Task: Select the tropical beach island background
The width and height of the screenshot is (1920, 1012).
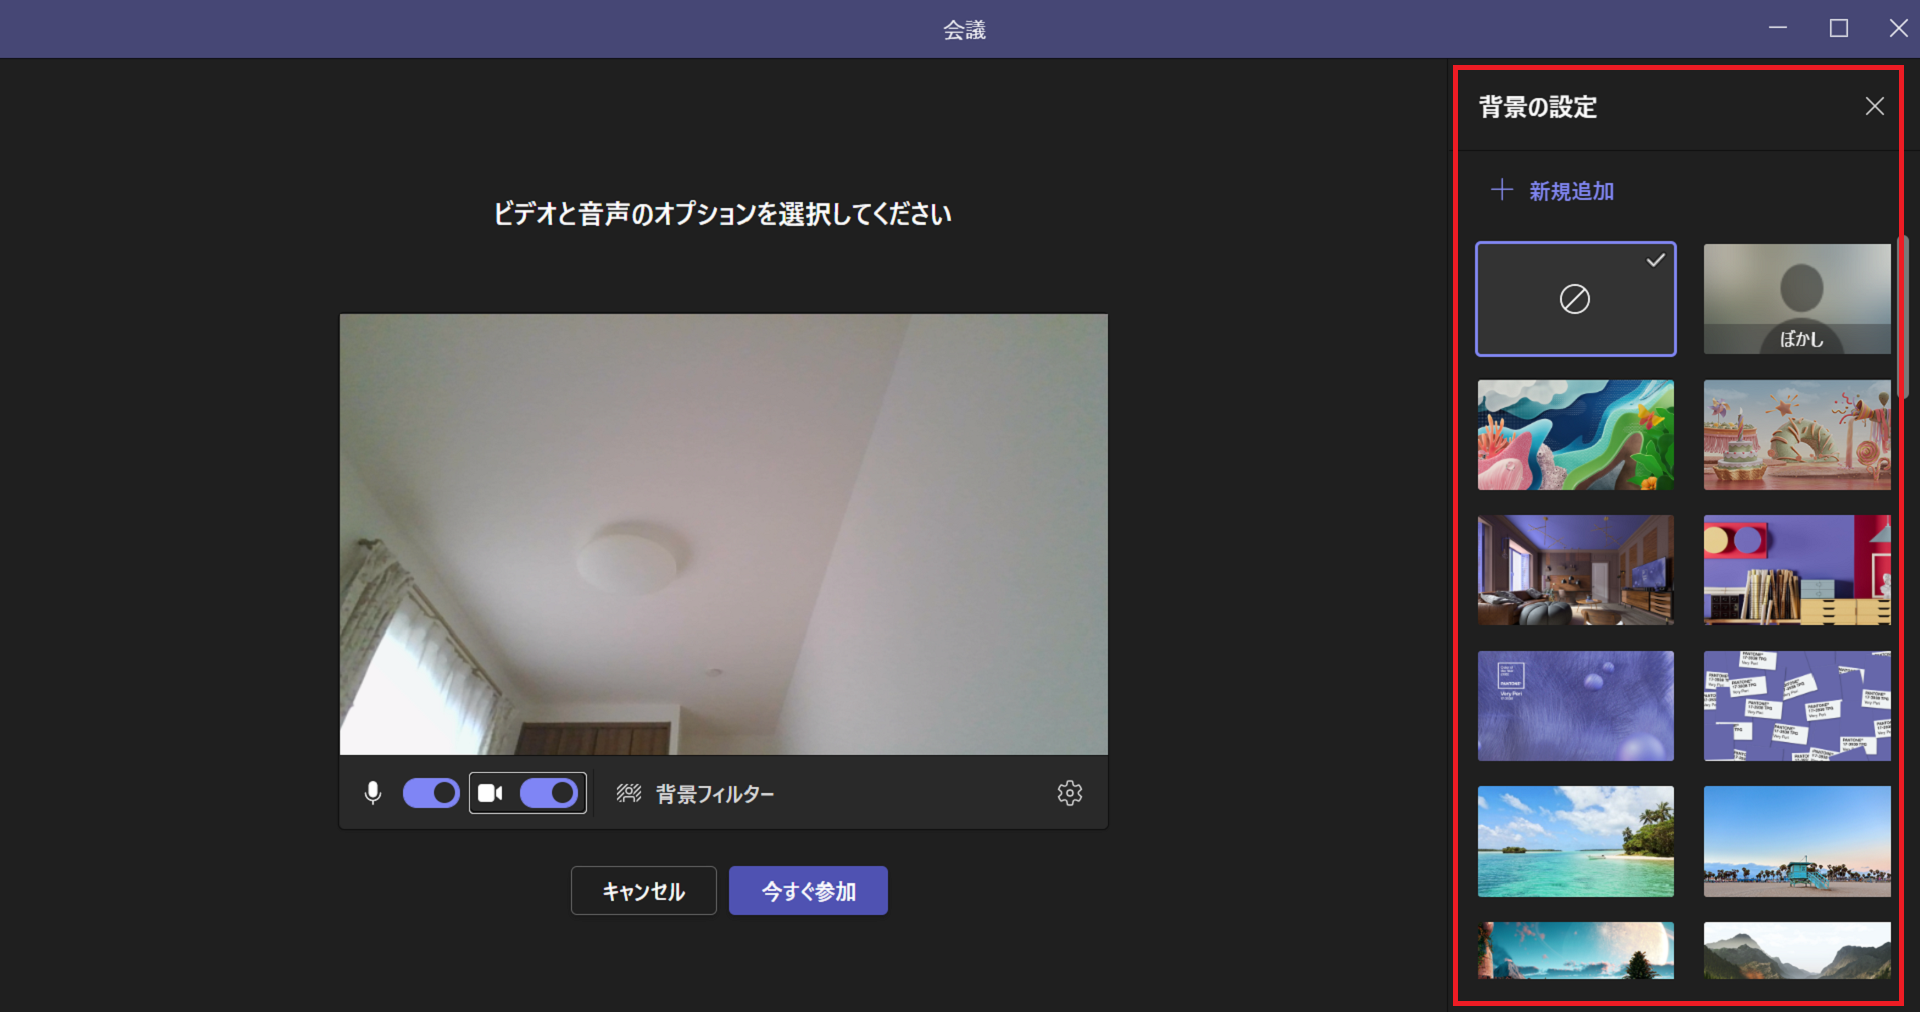Action: click(x=1575, y=841)
